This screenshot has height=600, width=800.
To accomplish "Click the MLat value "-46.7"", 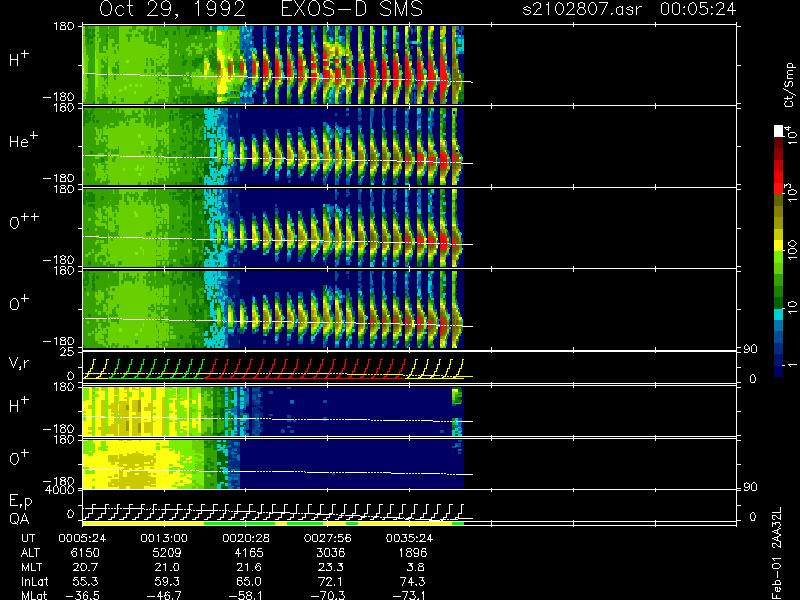I will tap(164, 595).
